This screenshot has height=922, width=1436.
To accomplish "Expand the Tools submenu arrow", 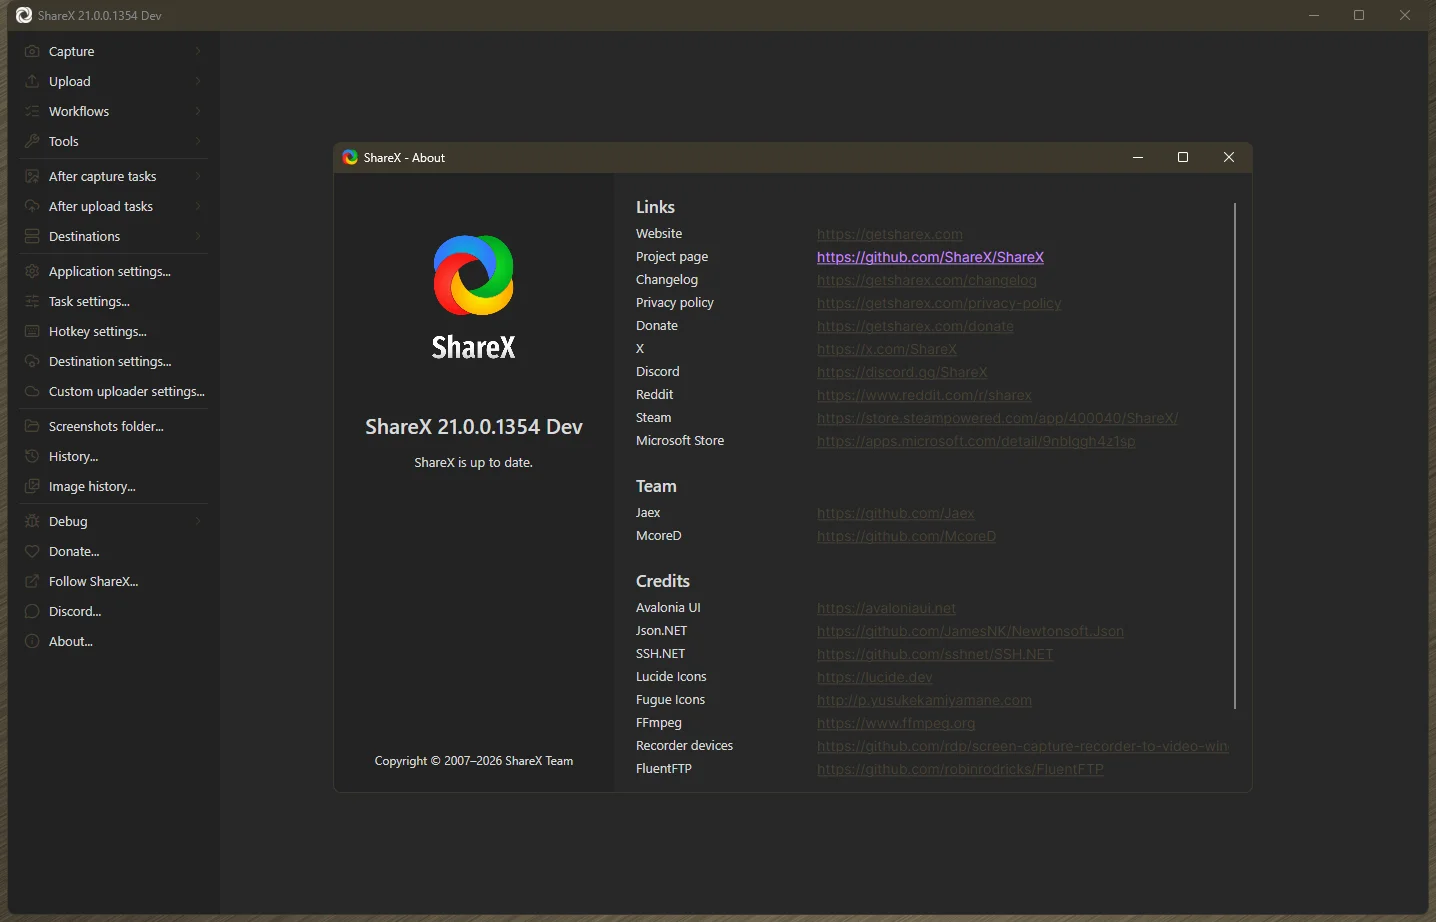I will (x=198, y=141).
